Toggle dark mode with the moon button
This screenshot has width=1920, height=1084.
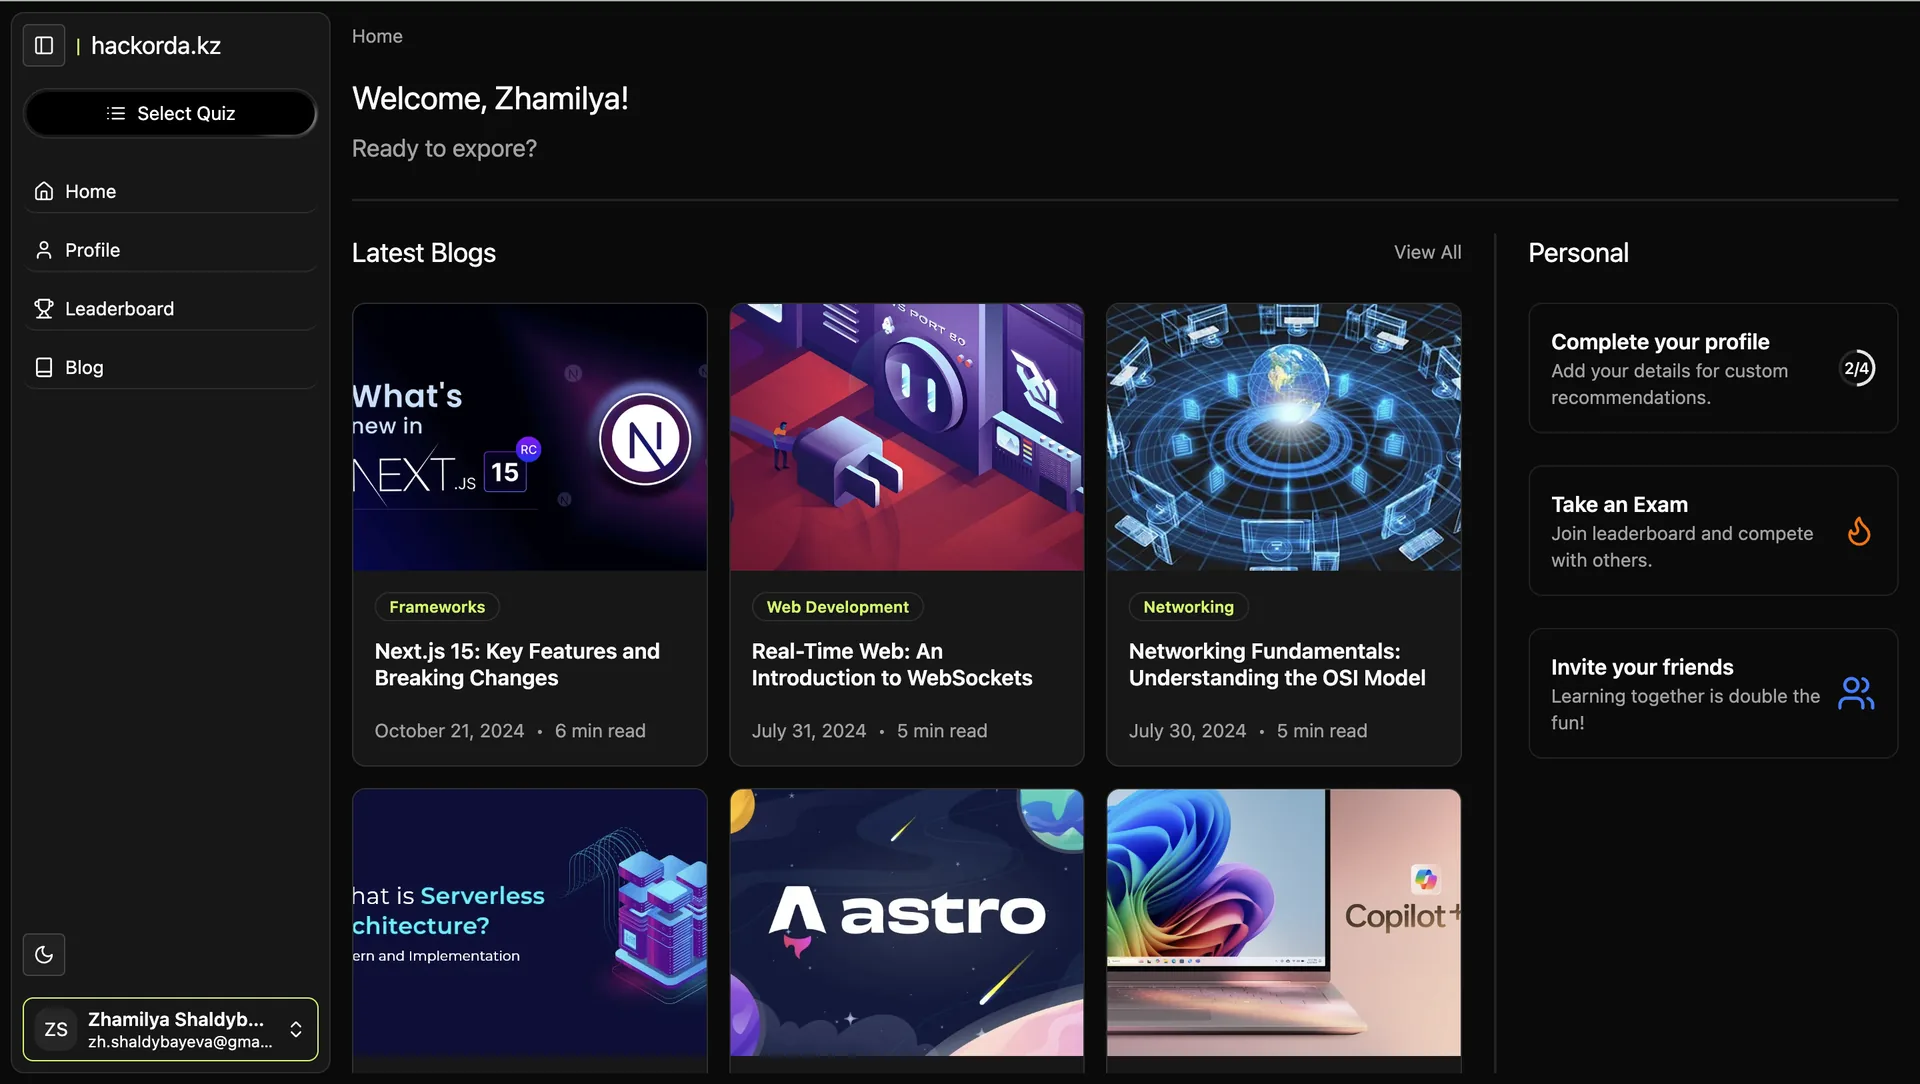coord(44,955)
